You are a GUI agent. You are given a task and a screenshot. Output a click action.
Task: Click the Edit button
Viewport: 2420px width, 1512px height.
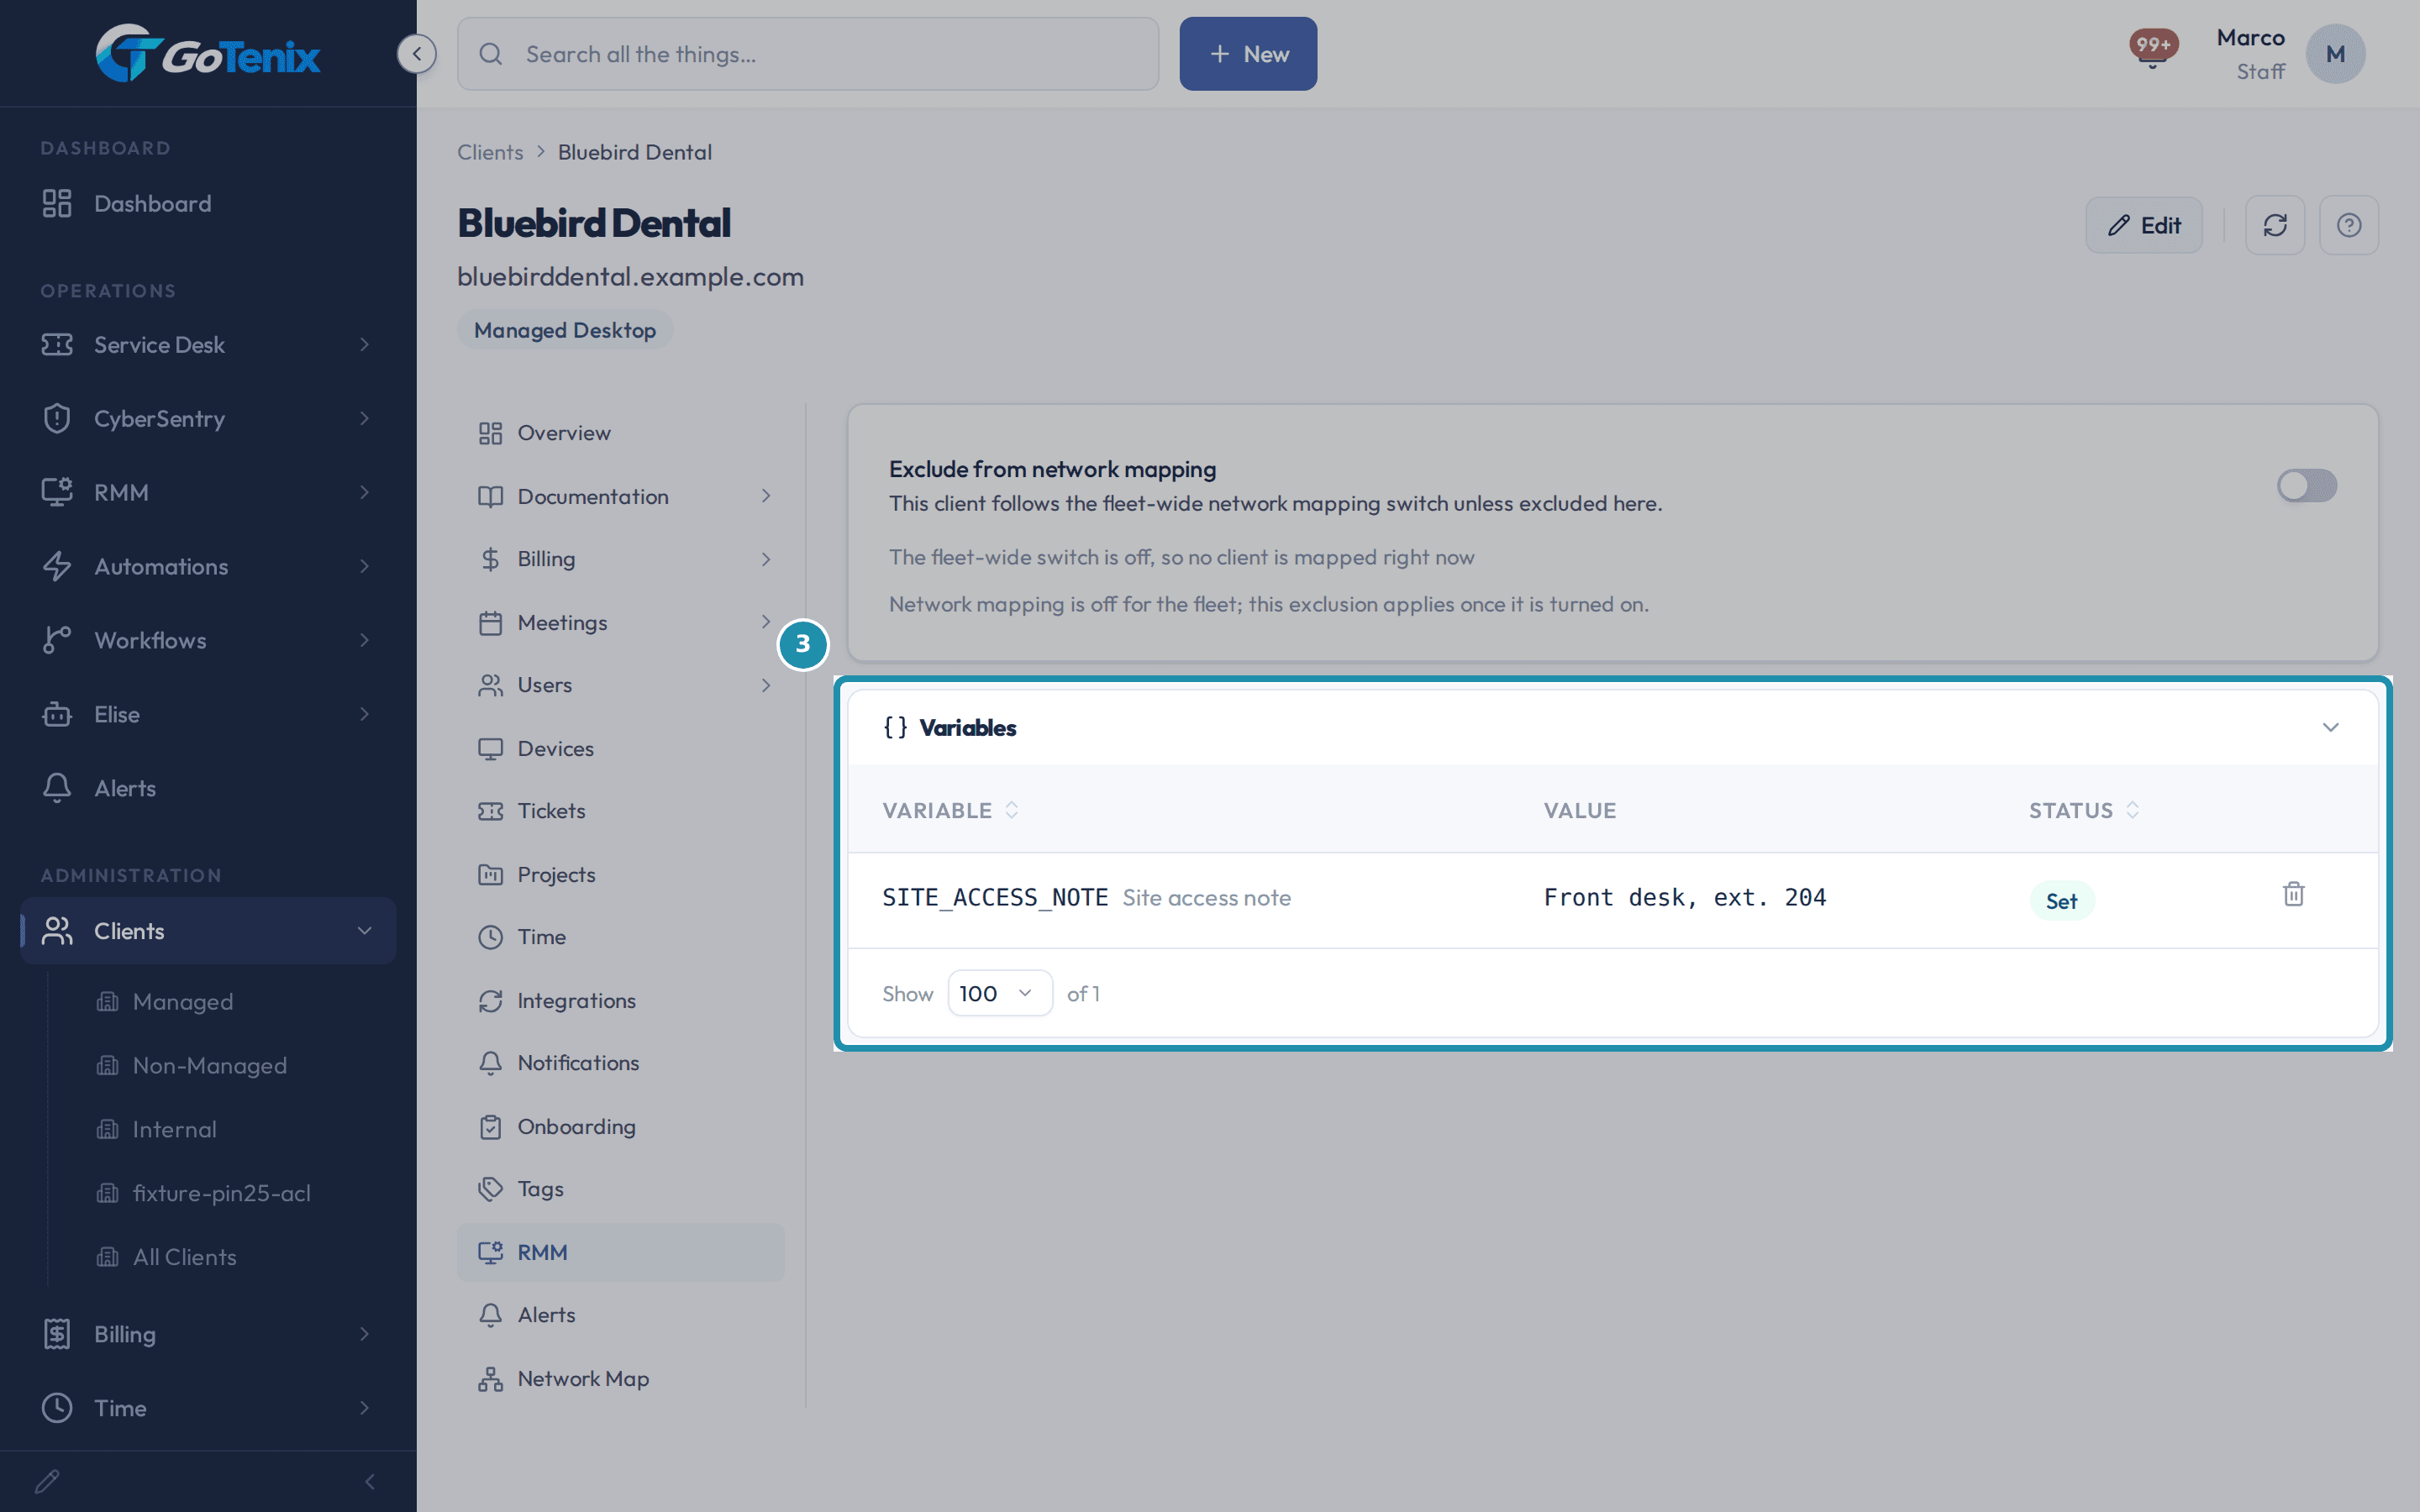(x=2143, y=225)
